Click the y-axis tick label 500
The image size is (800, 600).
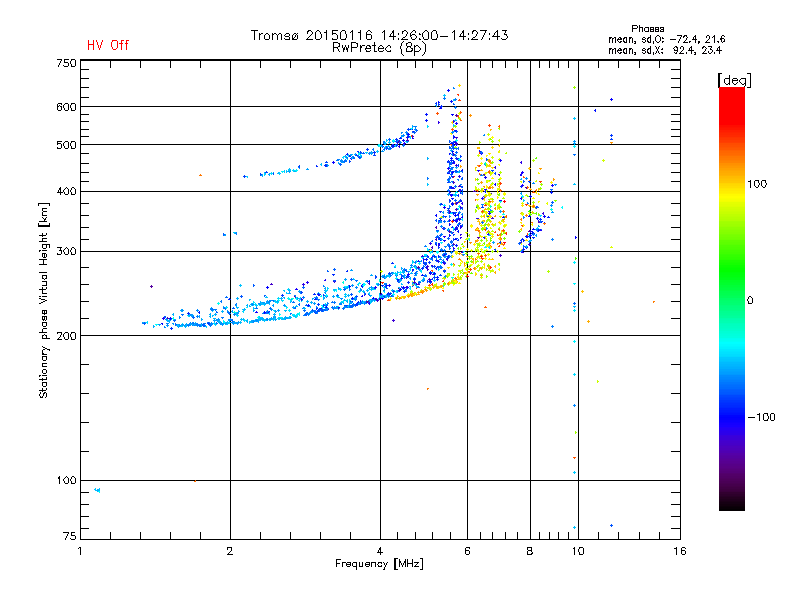tap(67, 145)
